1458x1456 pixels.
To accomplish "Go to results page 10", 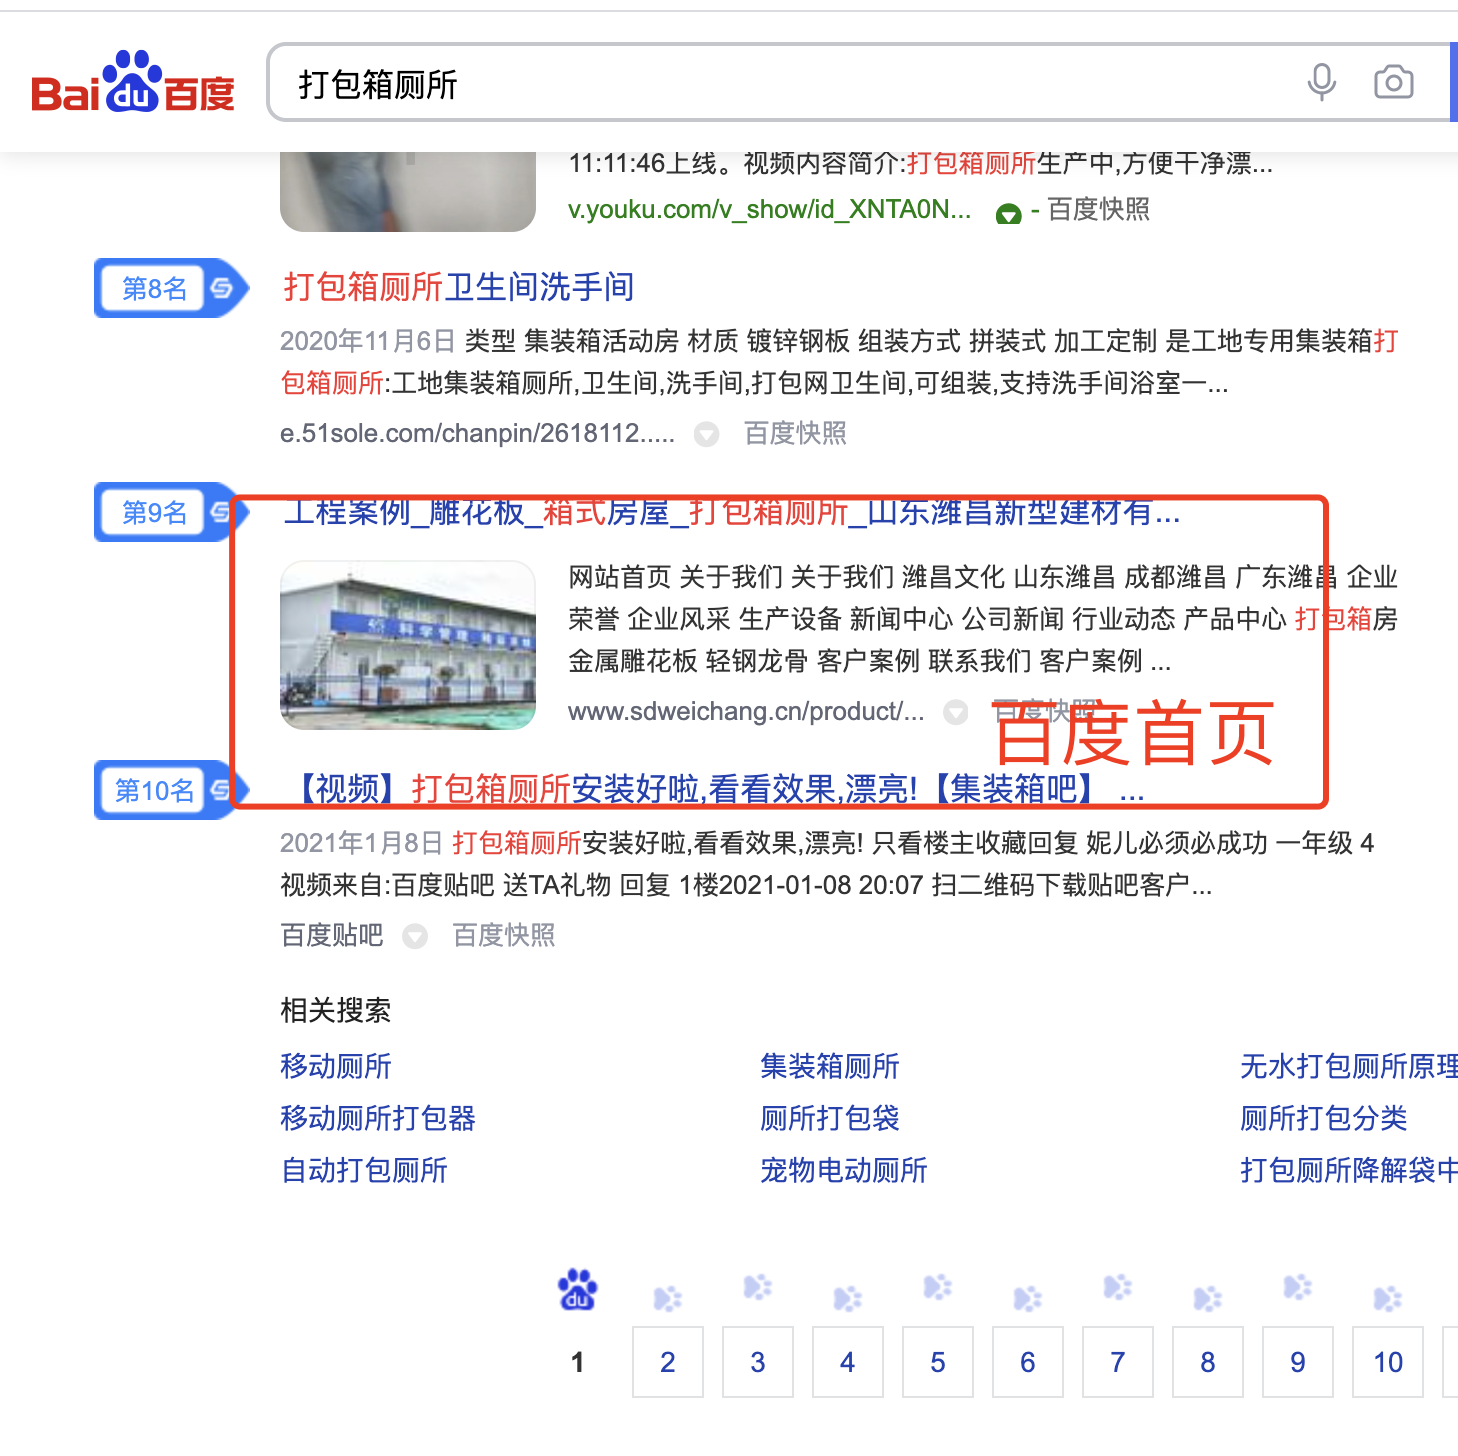I will tap(1388, 1362).
